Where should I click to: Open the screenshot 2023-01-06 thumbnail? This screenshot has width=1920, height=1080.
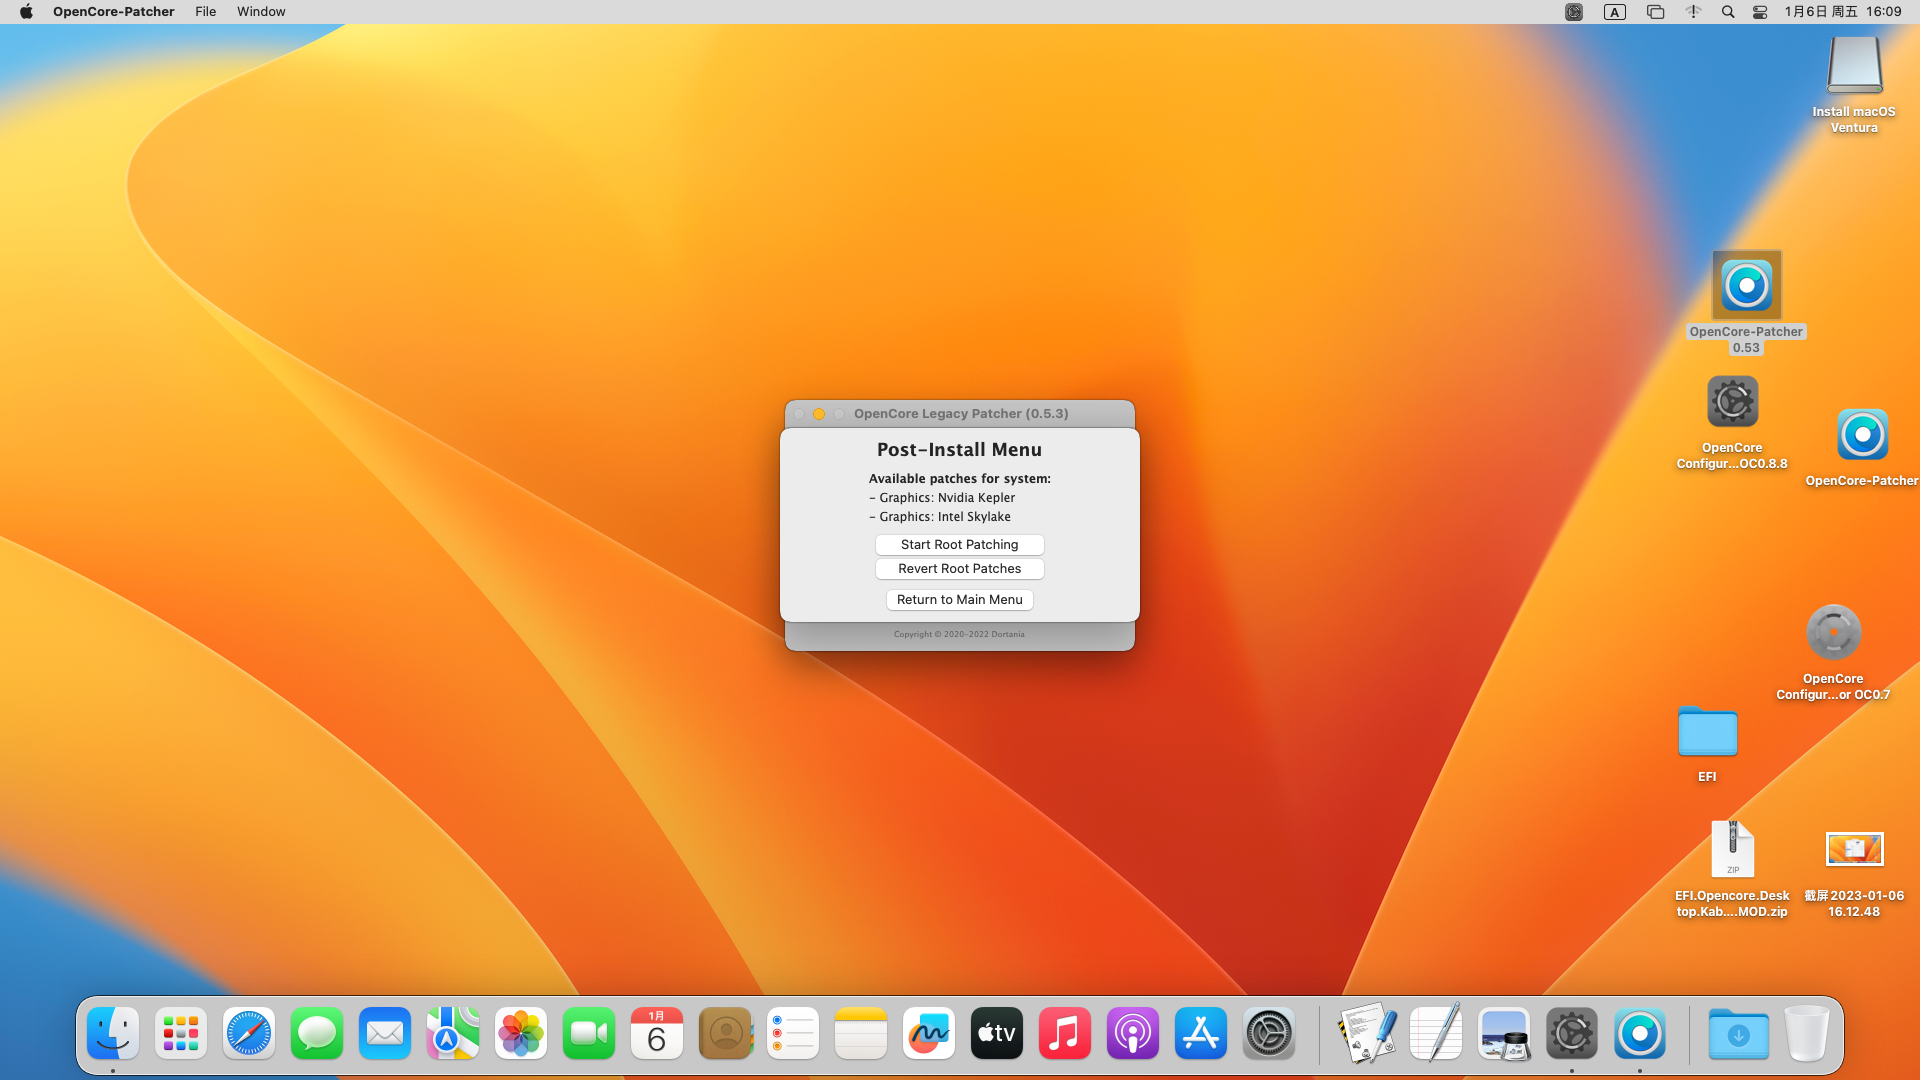point(1853,849)
